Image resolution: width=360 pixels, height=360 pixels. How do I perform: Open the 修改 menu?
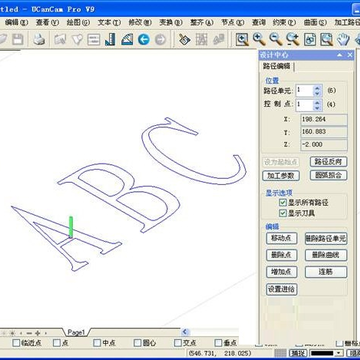point(140,23)
